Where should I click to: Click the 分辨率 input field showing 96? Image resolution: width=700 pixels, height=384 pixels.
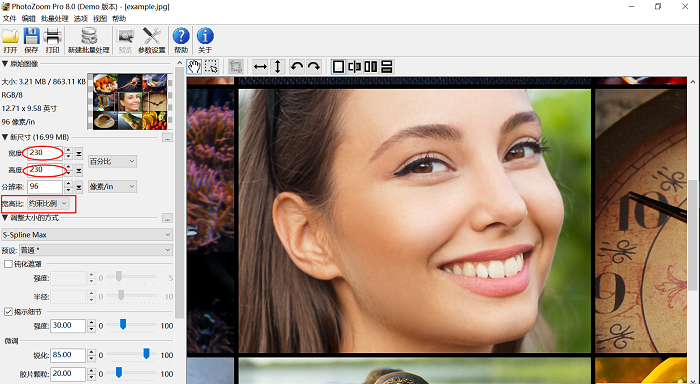pyautogui.click(x=45, y=187)
